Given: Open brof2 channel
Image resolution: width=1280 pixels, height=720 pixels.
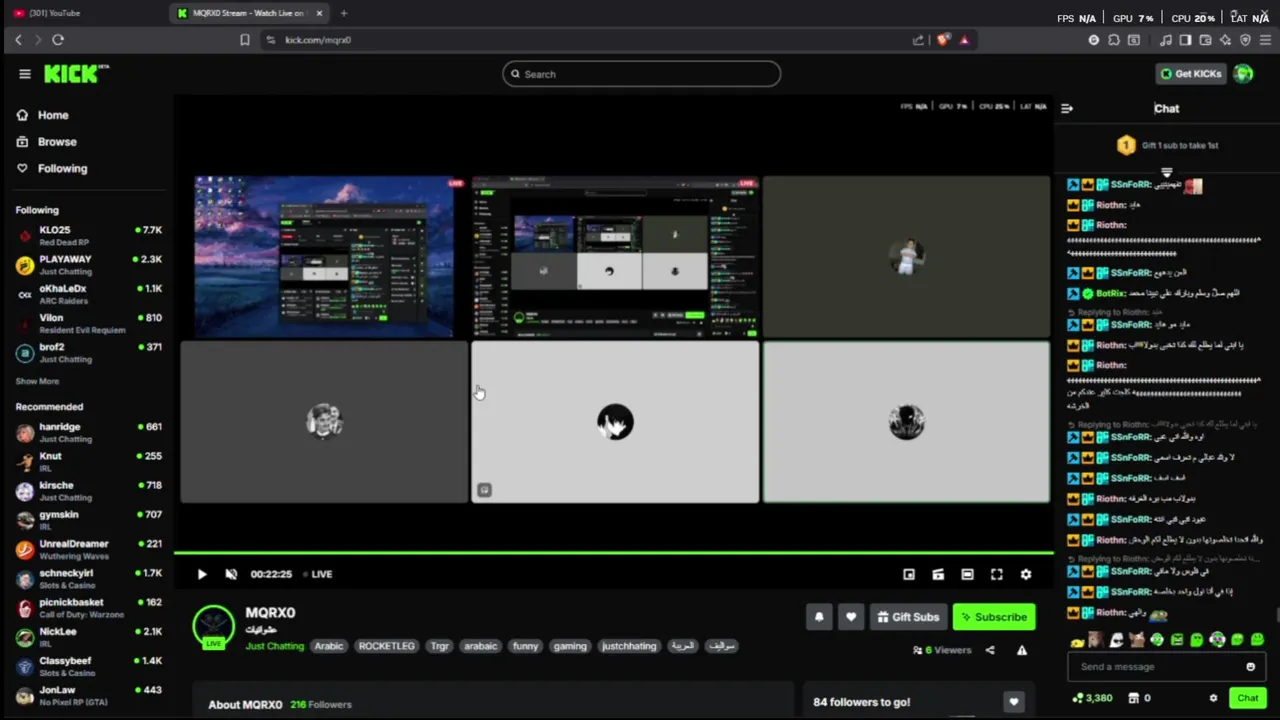Looking at the screenshot, I should click(x=88, y=352).
